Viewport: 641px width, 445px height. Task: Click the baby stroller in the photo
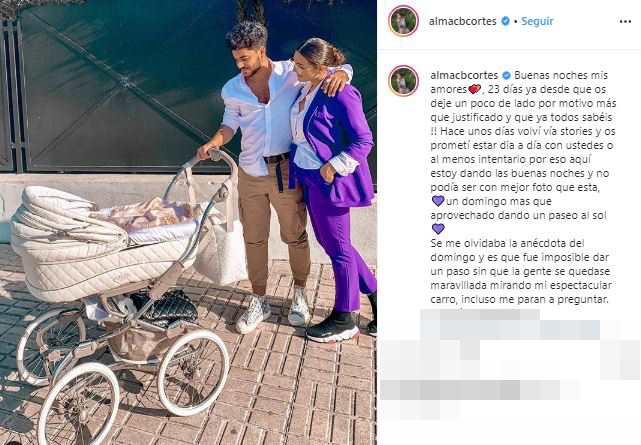click(119, 286)
